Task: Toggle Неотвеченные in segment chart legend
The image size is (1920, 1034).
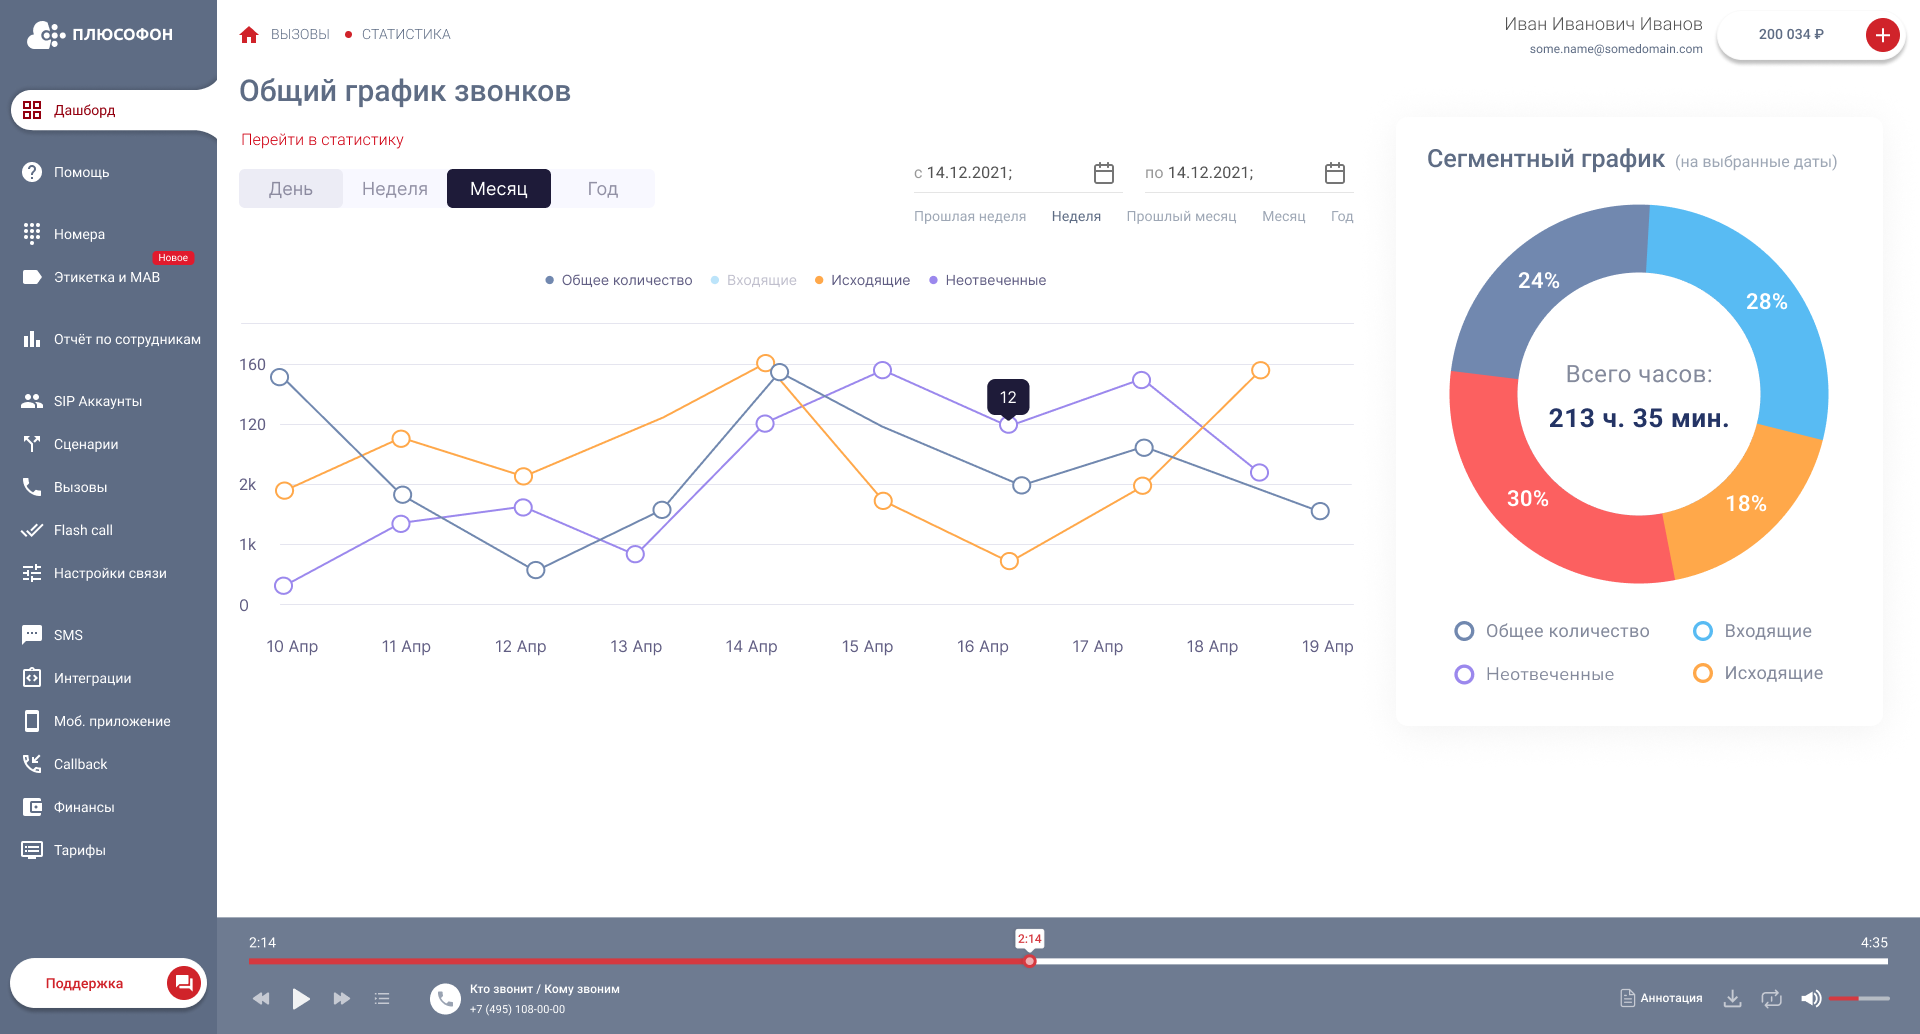Action: pos(1534,674)
